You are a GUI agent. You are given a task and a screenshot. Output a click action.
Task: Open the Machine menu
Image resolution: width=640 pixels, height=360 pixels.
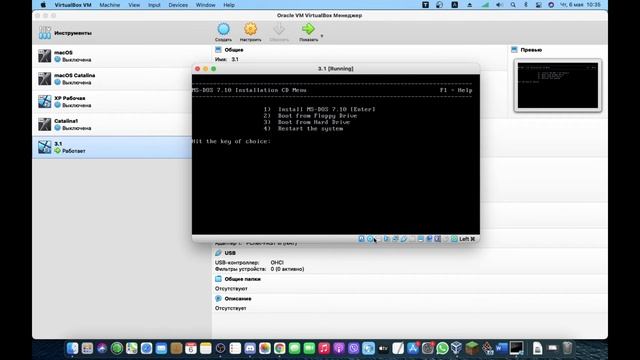tap(109, 5)
